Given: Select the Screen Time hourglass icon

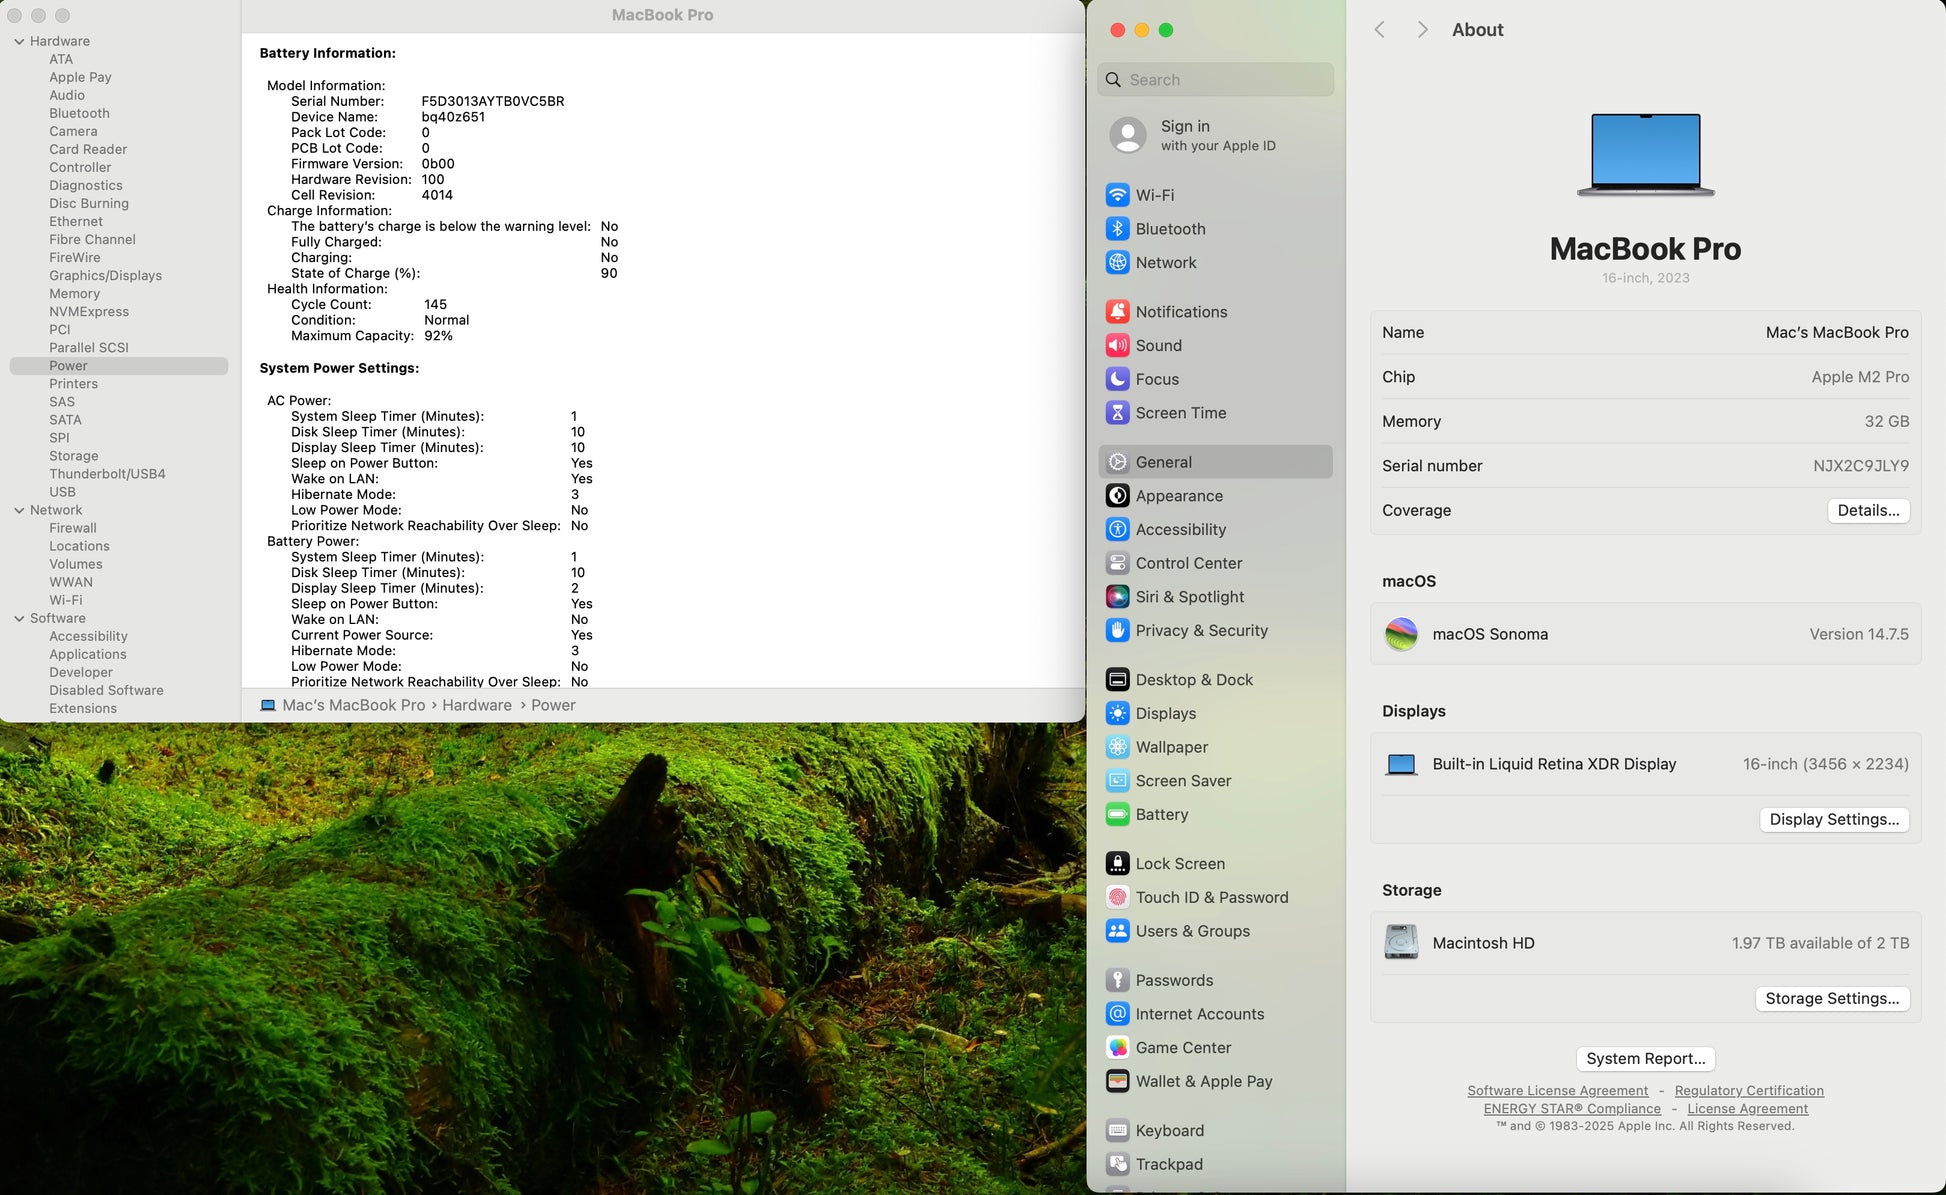Looking at the screenshot, I should pyautogui.click(x=1117, y=413).
